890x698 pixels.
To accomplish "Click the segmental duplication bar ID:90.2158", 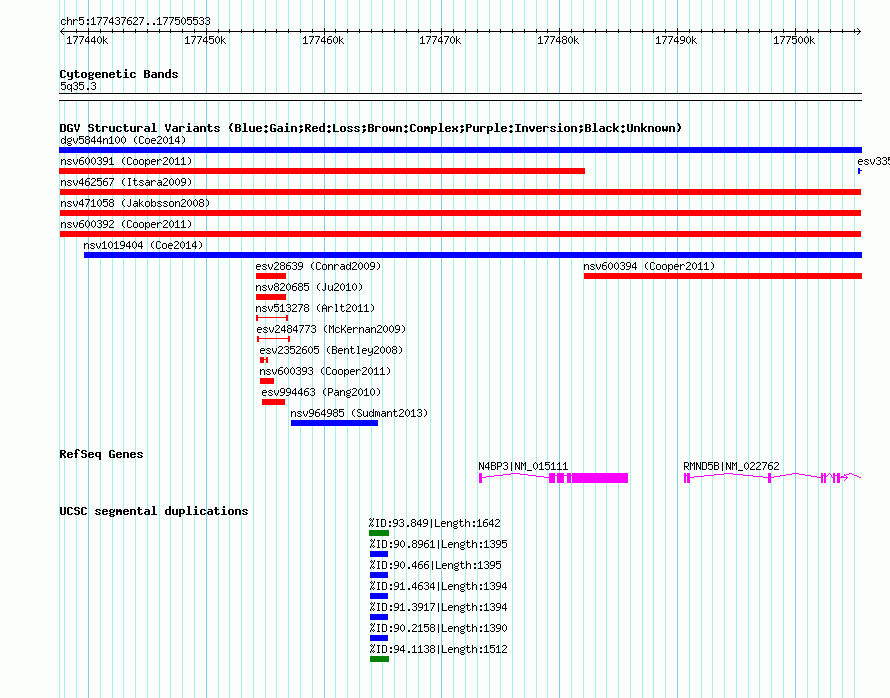I will coord(379,638).
